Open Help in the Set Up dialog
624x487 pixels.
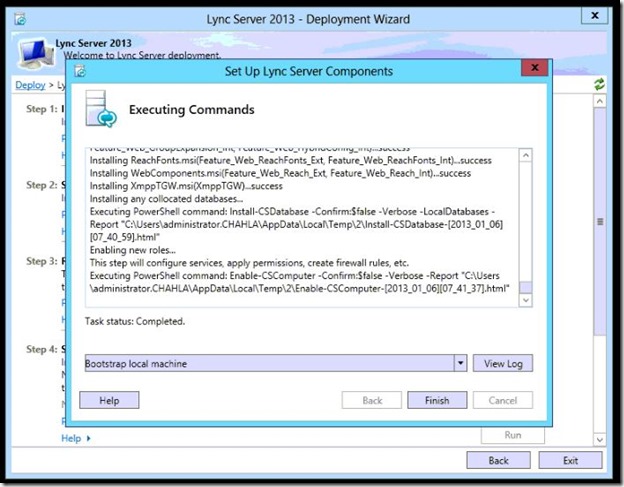point(109,400)
